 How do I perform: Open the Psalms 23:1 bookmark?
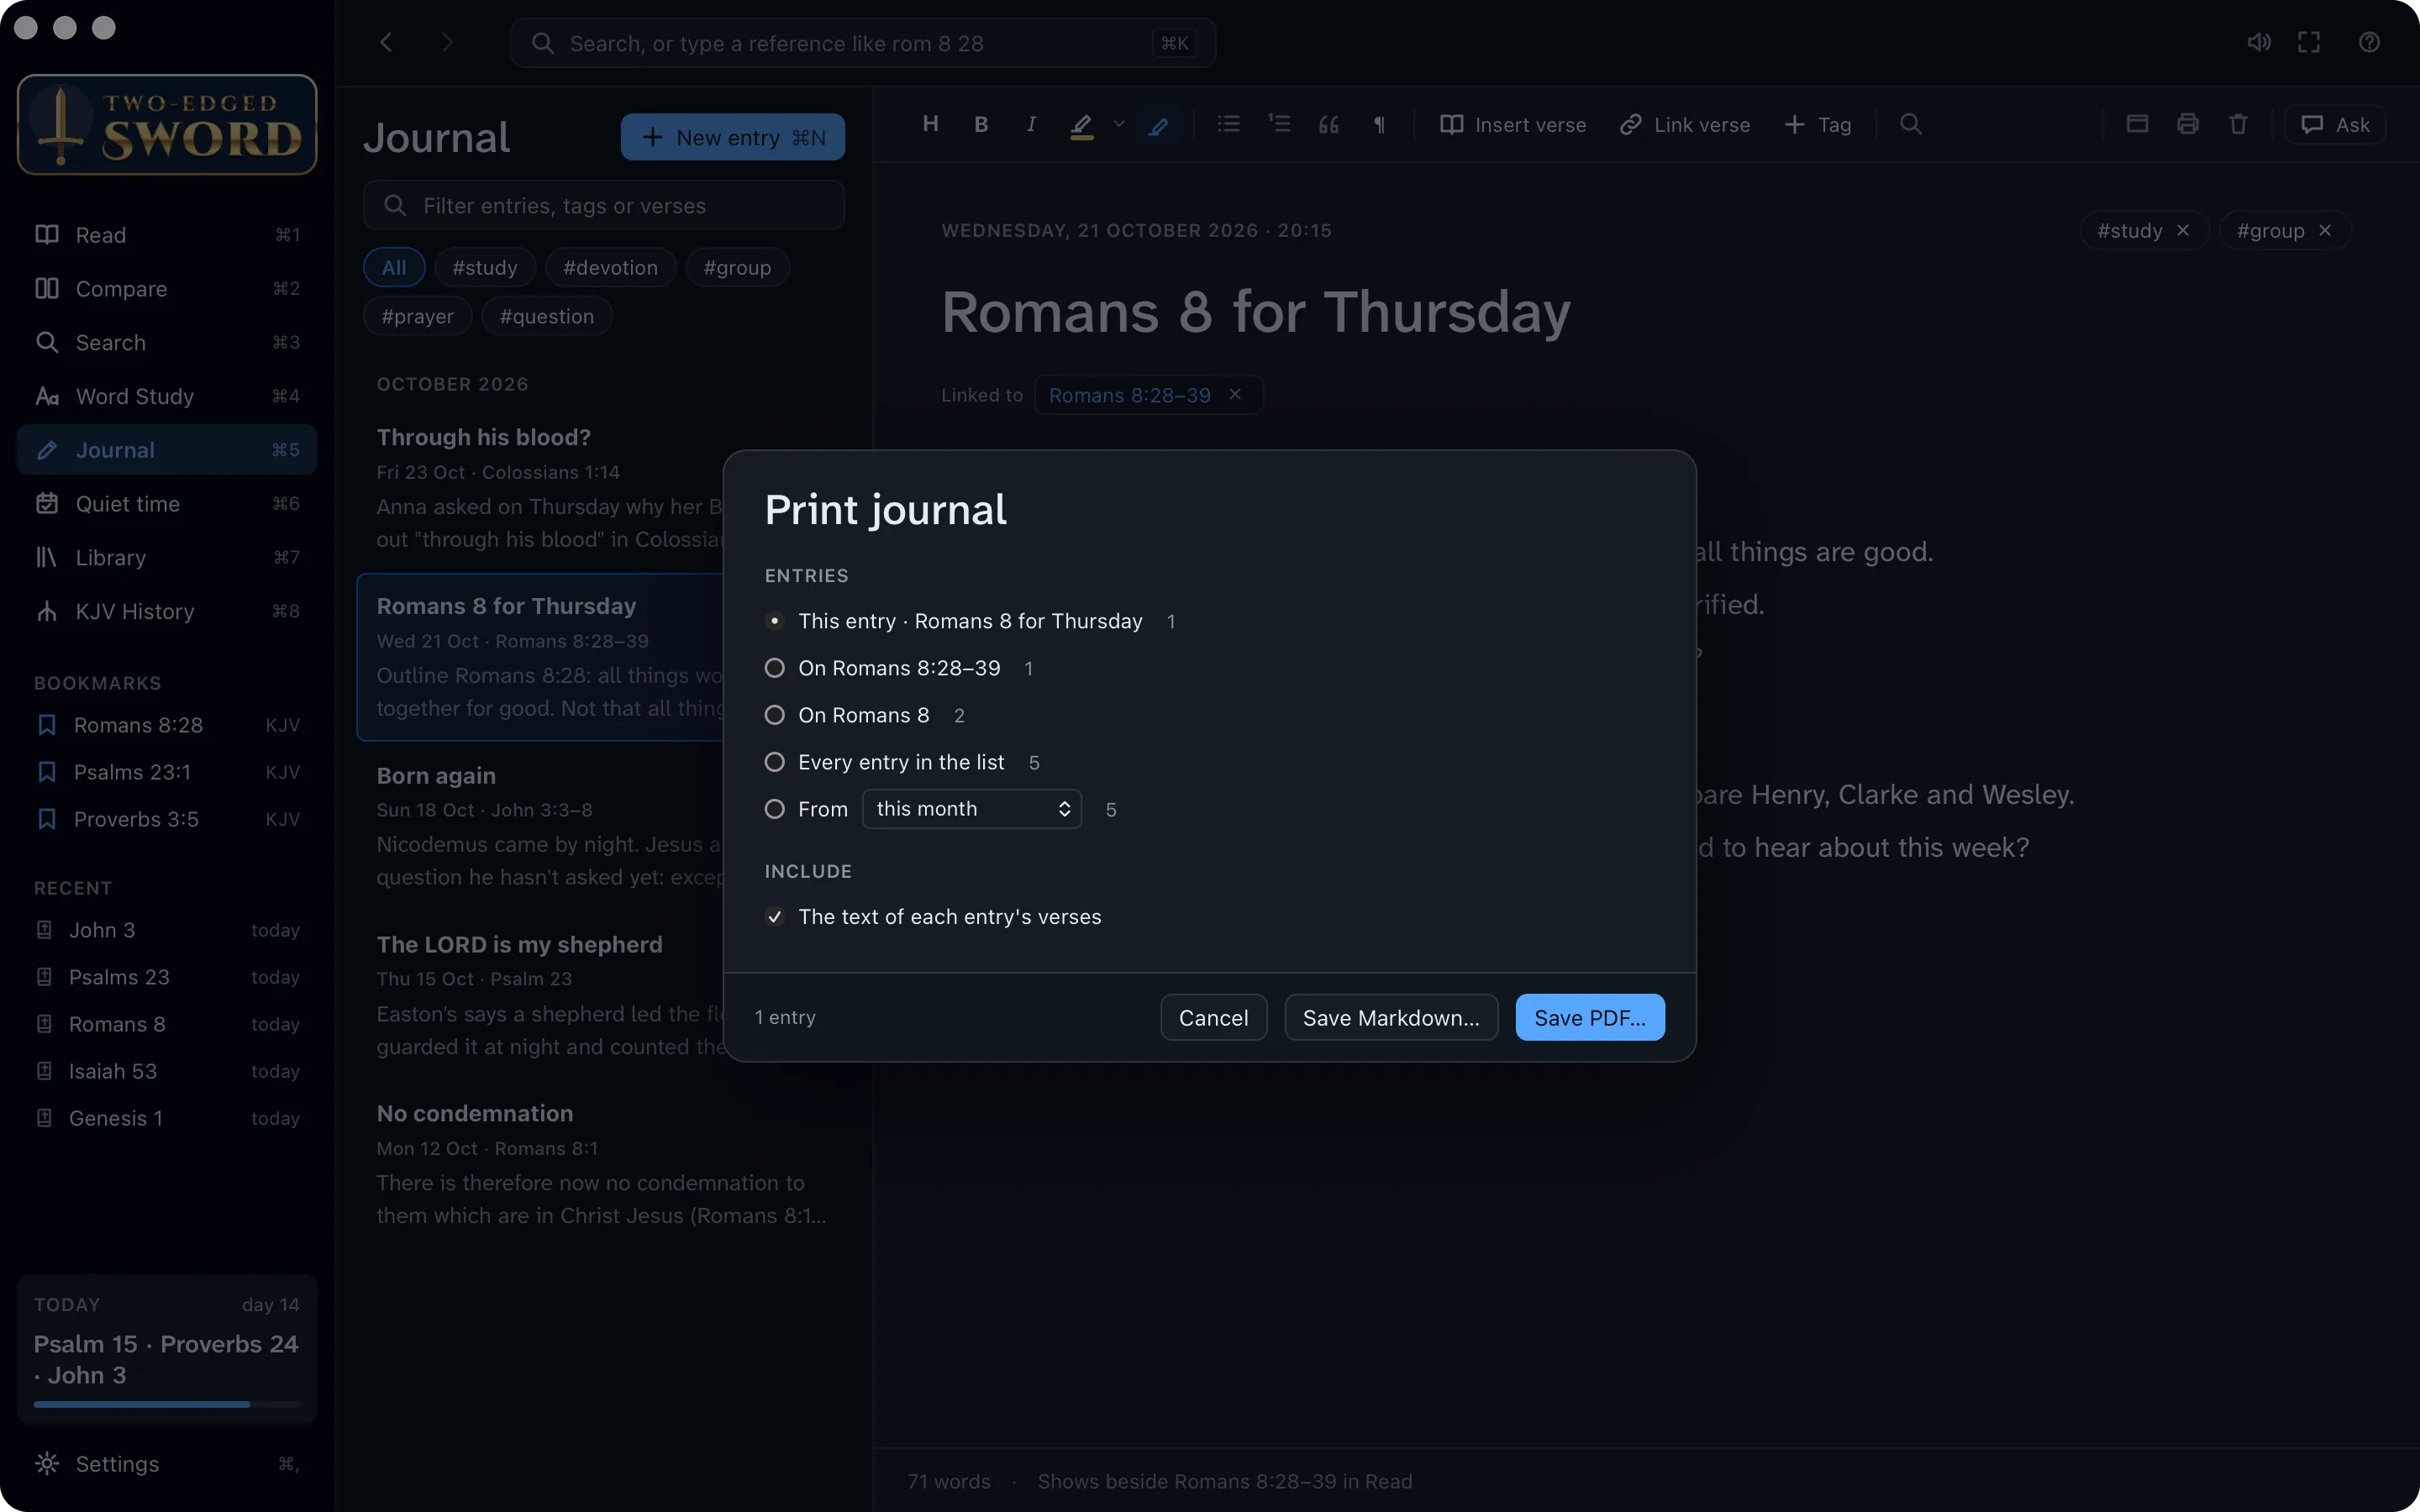pos(167,772)
